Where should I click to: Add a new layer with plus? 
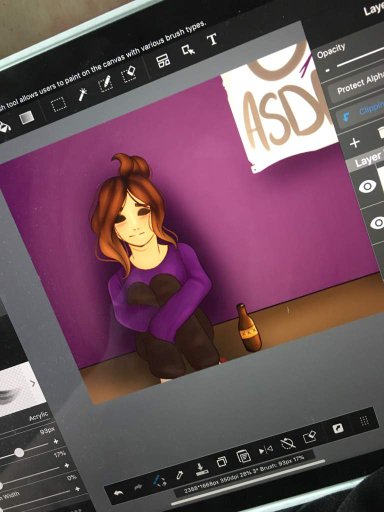[x=355, y=143]
